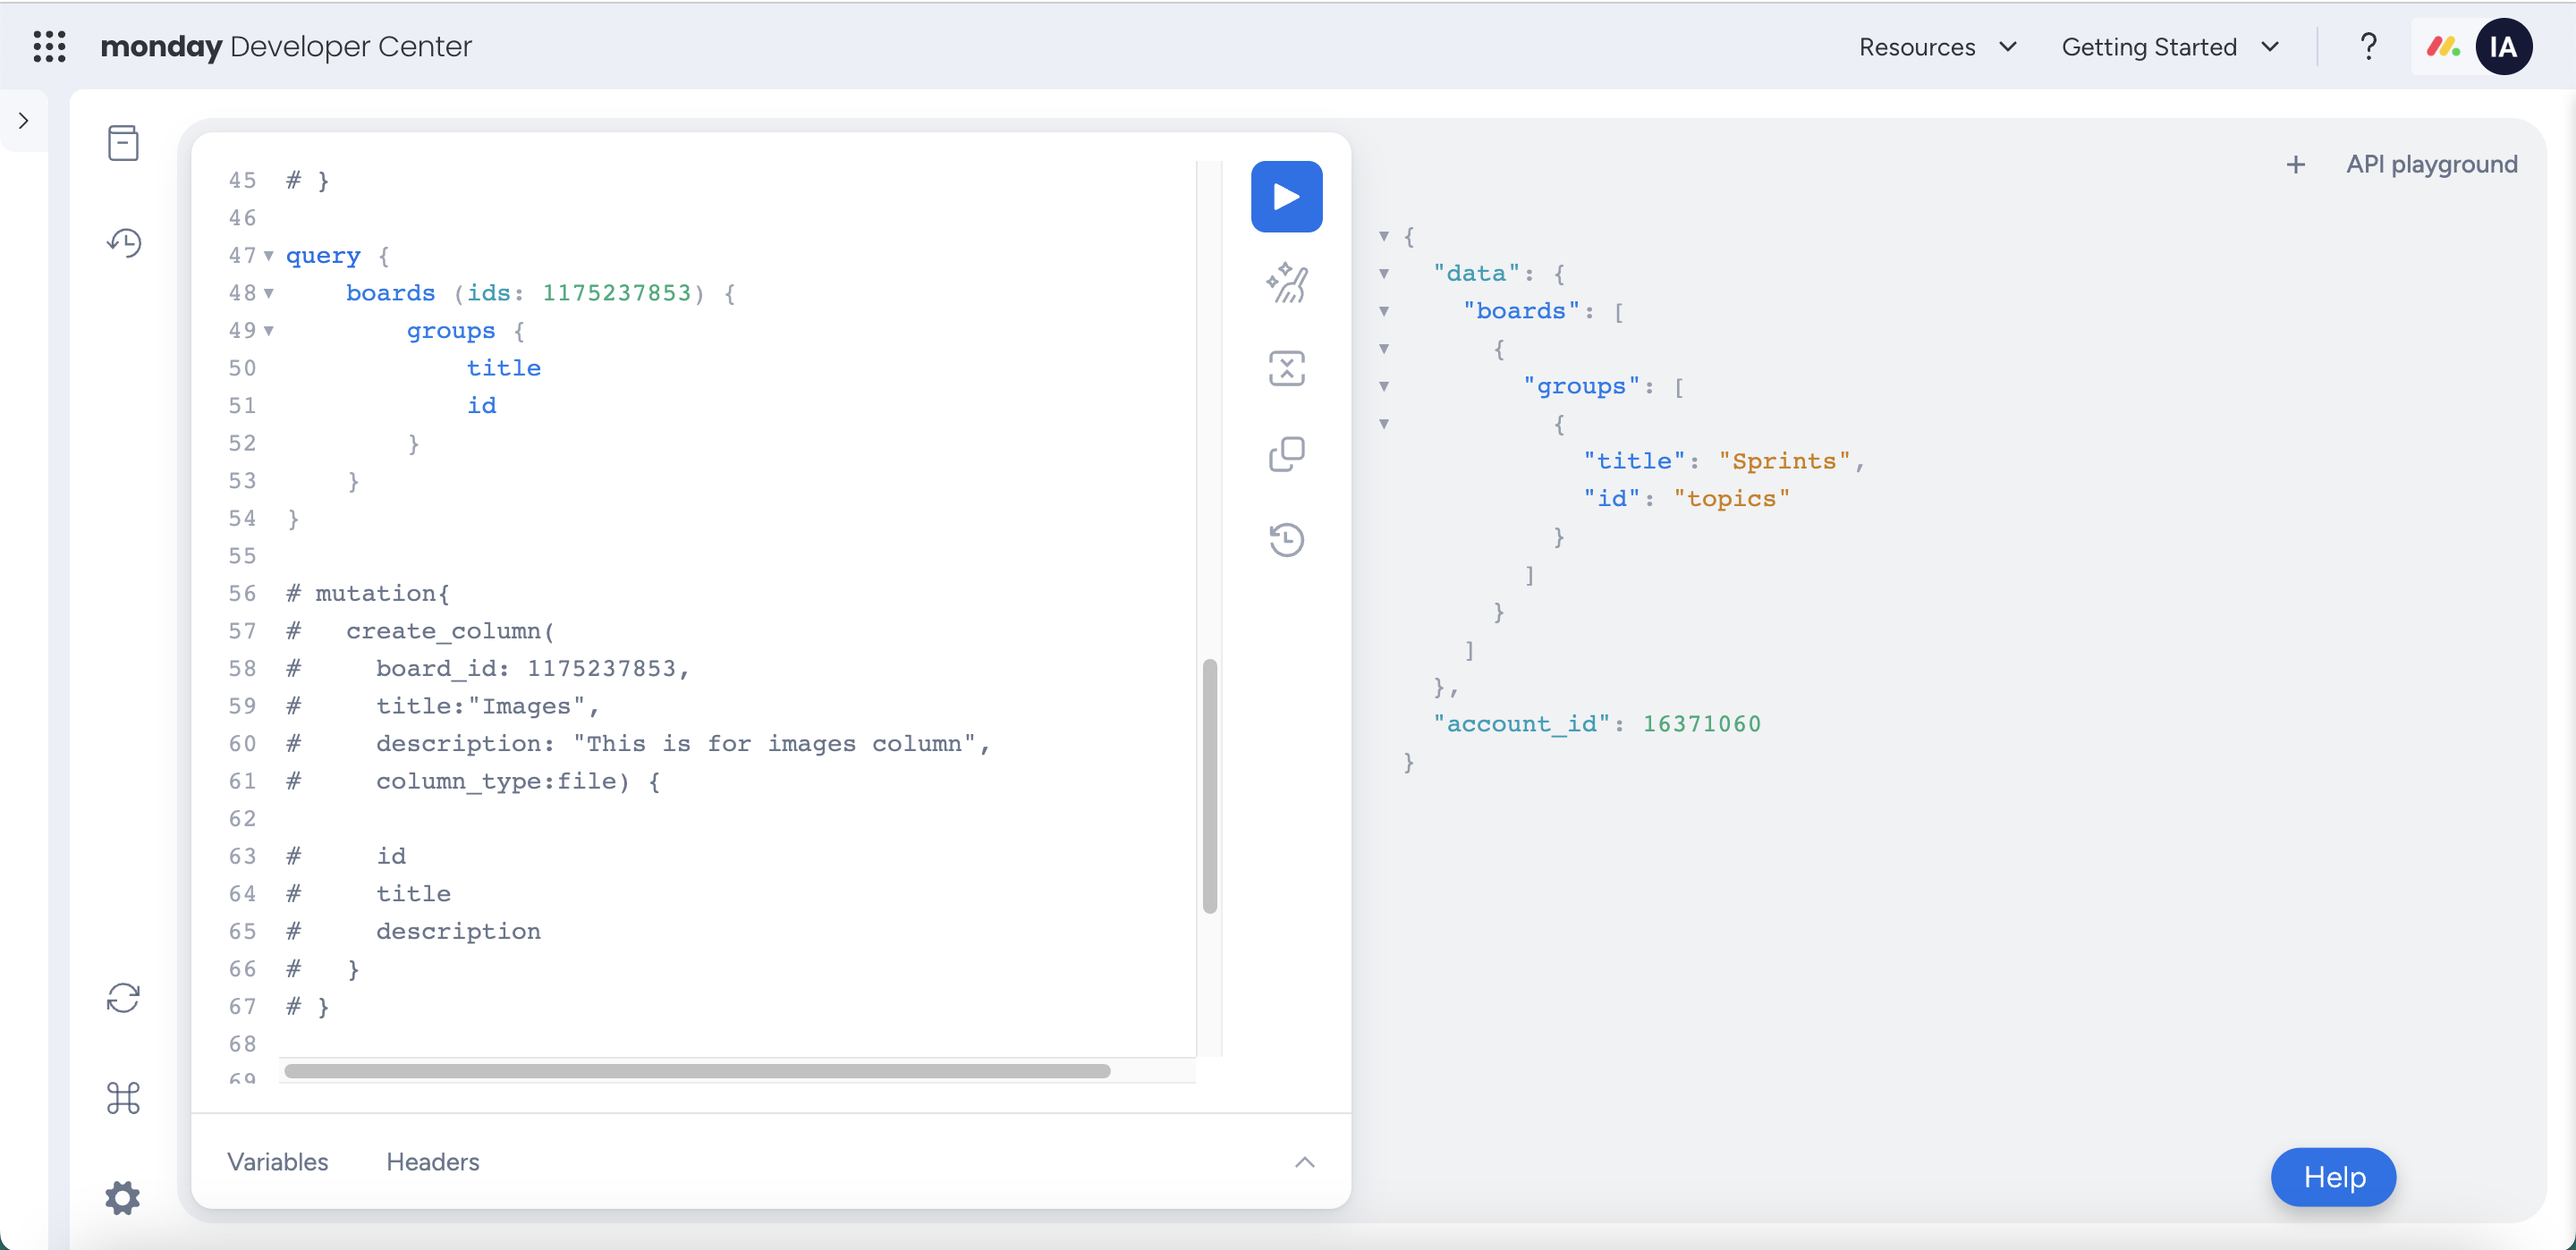The height and width of the screenshot is (1250, 2576).
Task: Open the apps grid menu icon
Action: [49, 46]
